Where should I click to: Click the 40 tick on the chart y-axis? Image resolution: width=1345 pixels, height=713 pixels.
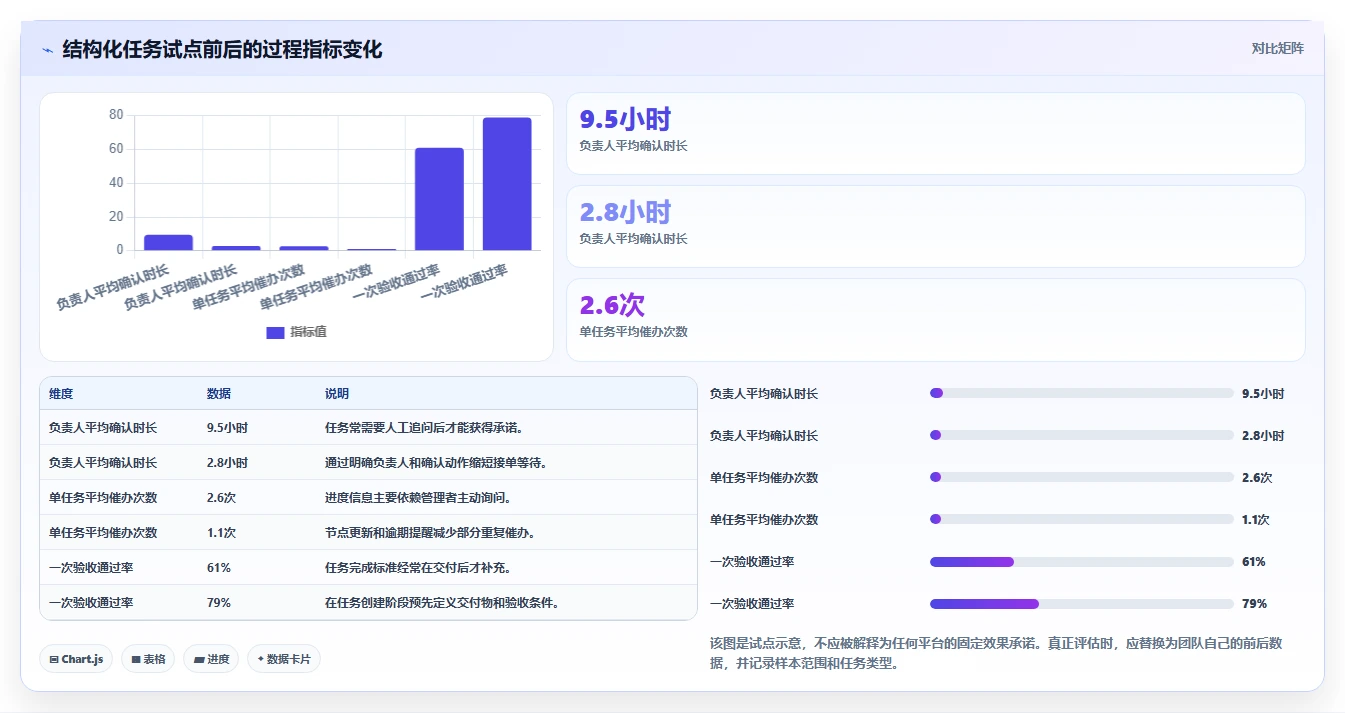point(116,183)
